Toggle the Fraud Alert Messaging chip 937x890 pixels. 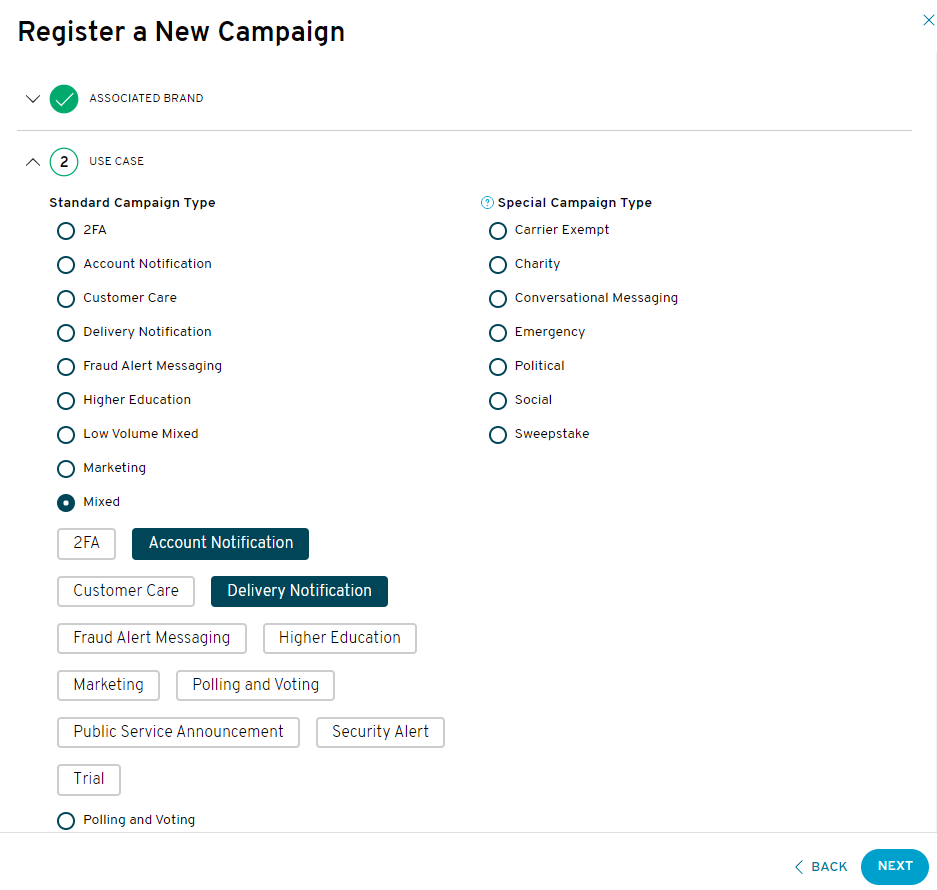point(152,638)
